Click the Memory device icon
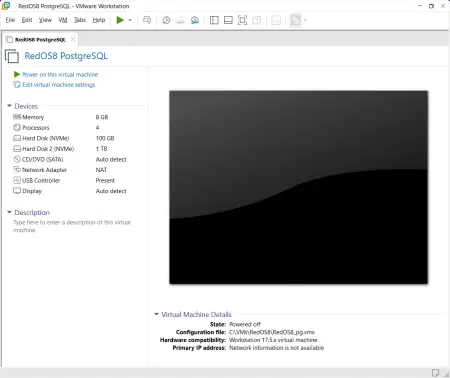 (17, 117)
